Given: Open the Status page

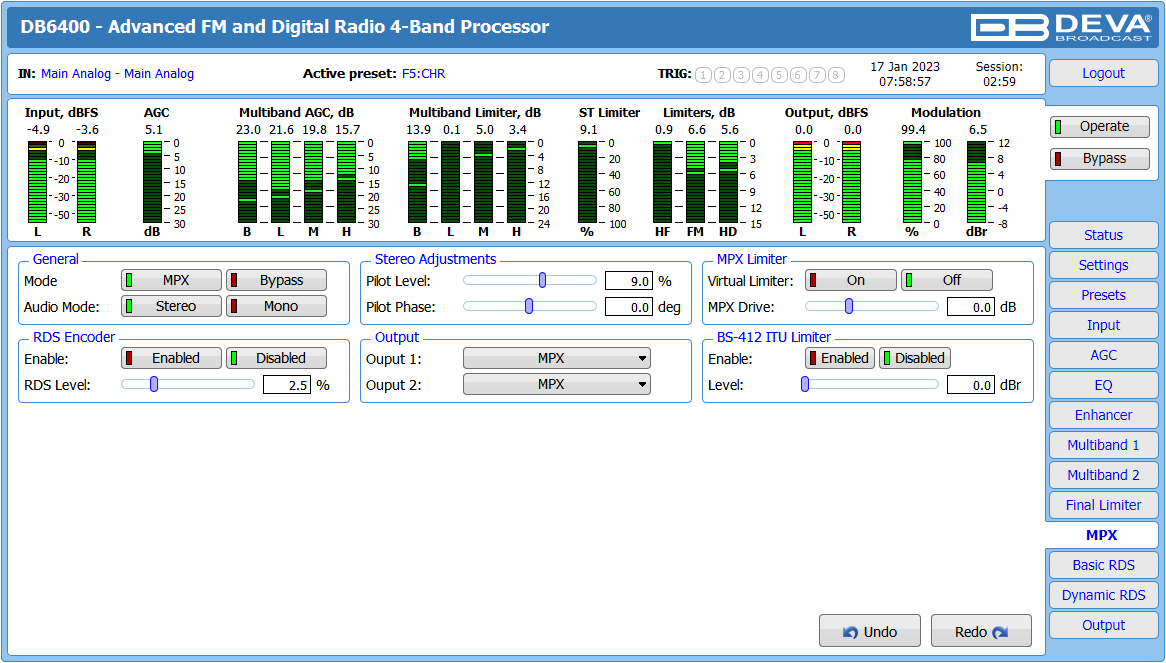Looking at the screenshot, I should [1104, 235].
